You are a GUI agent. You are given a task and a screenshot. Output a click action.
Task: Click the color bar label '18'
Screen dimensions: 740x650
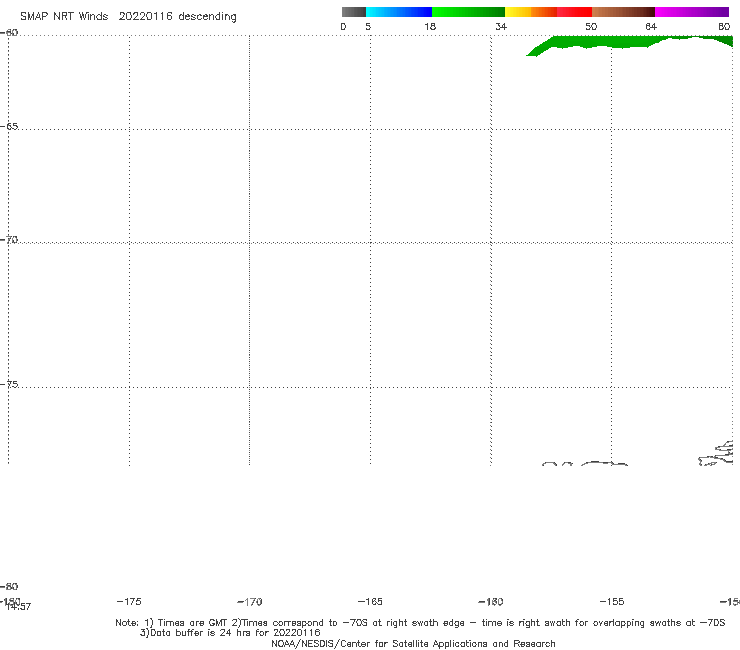pos(430,27)
